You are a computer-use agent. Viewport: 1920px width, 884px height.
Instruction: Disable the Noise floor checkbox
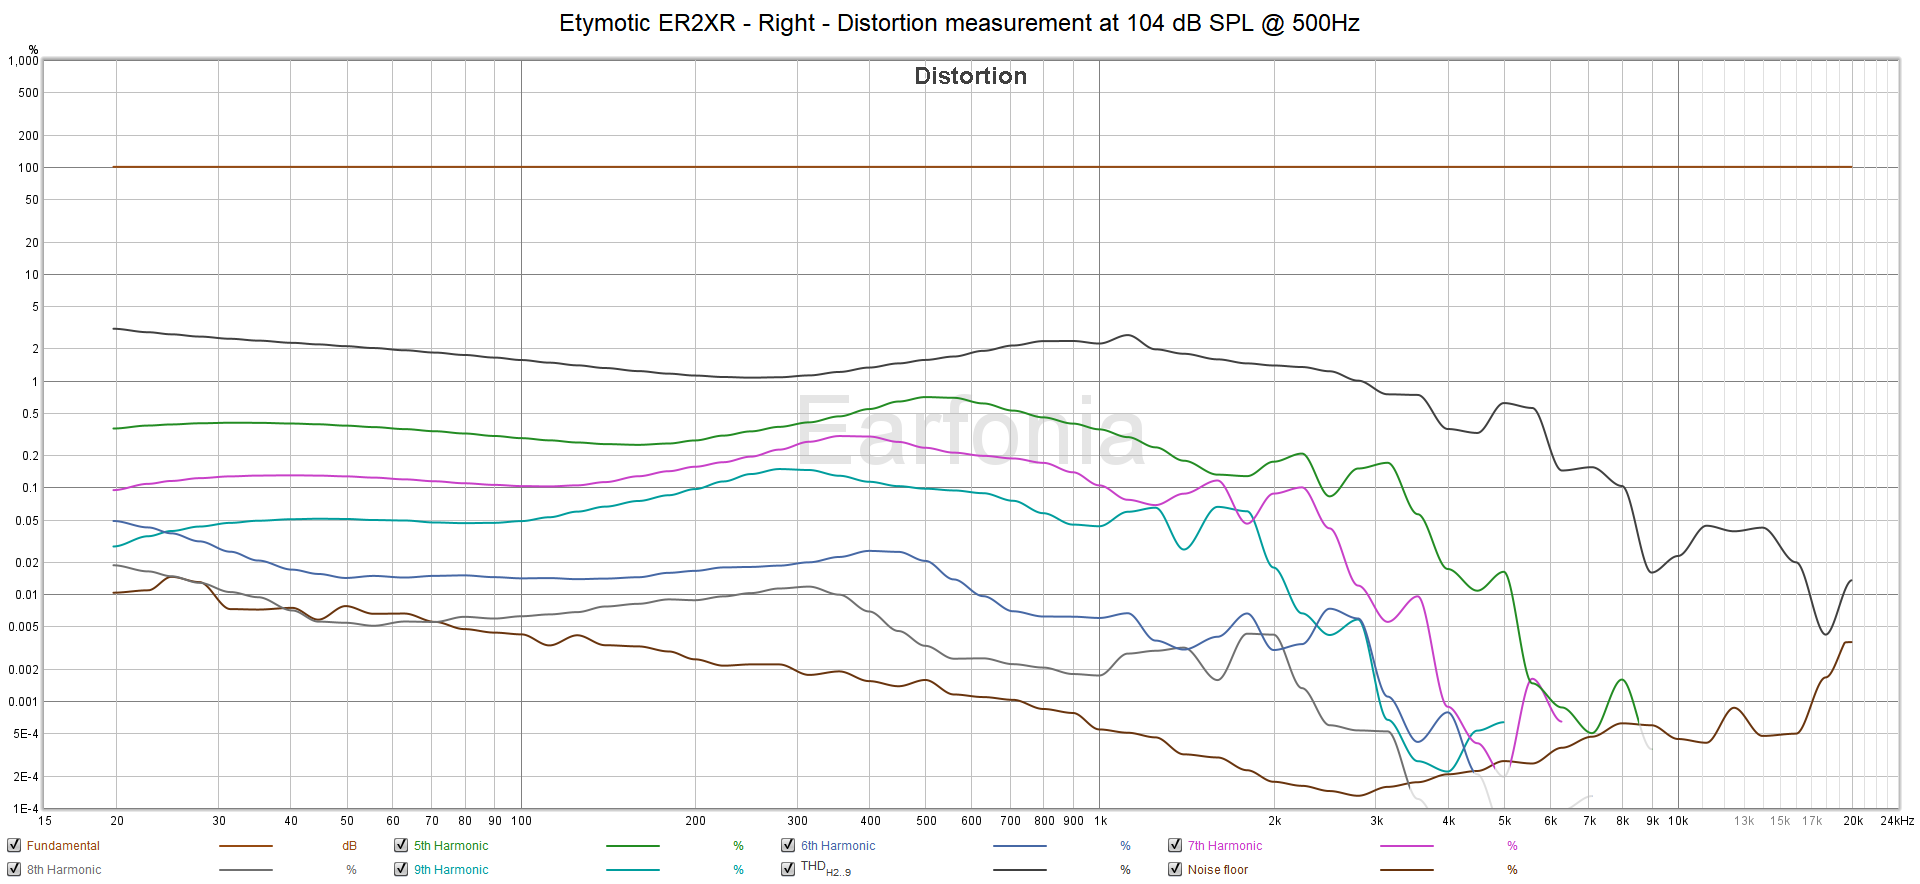click(x=1175, y=869)
